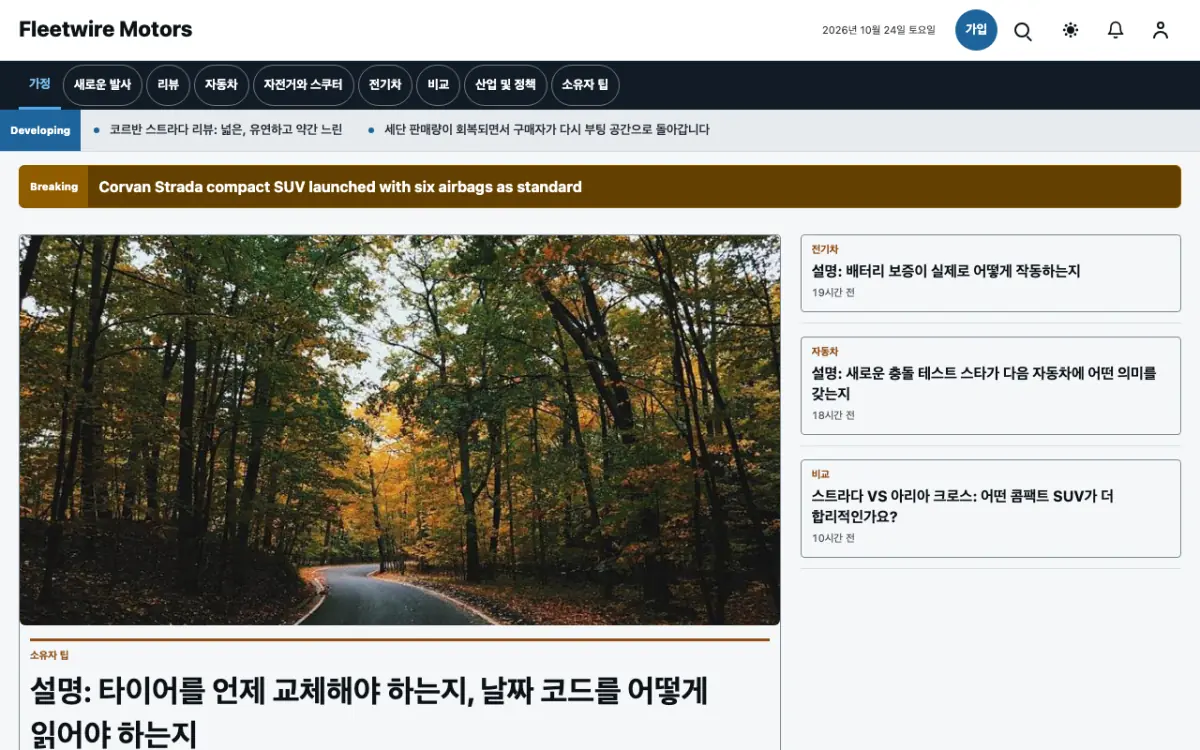1200x750 pixels.
Task: Open the 자동차 navigation tab
Action: point(221,85)
